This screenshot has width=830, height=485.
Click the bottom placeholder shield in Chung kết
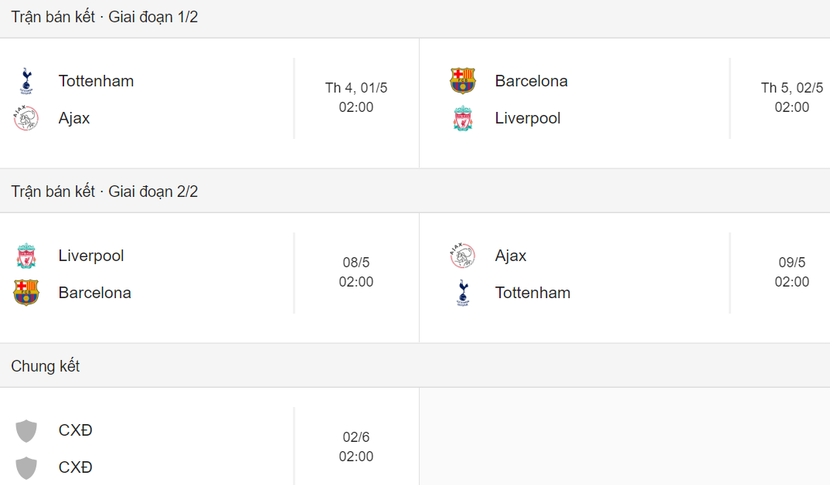point(26,468)
